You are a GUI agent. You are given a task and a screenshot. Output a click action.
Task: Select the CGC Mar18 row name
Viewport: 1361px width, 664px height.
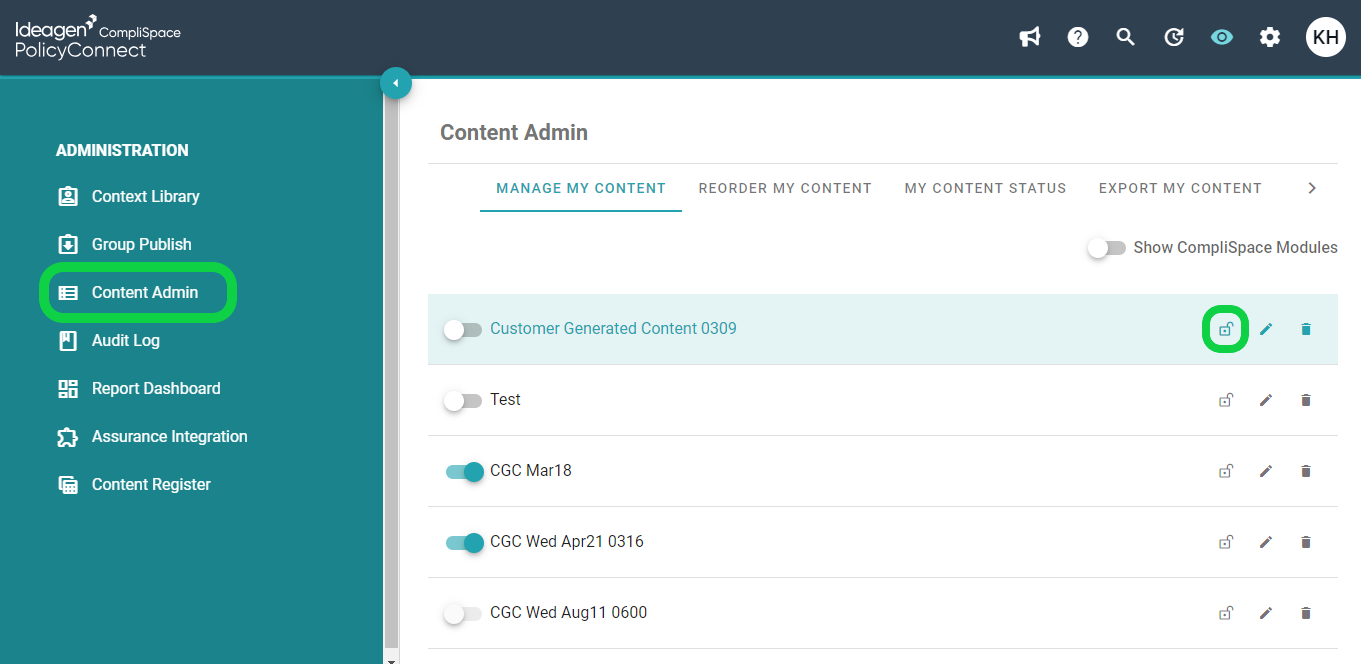click(x=531, y=470)
